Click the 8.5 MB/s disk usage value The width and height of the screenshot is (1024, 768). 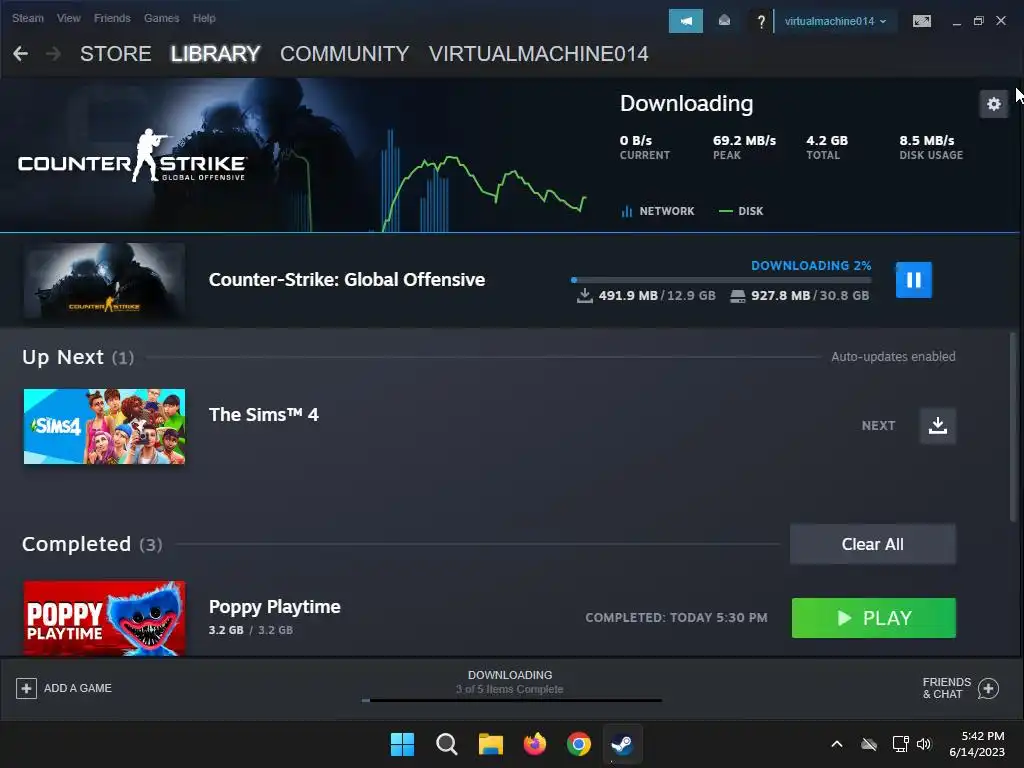pyautogui.click(x=927, y=140)
